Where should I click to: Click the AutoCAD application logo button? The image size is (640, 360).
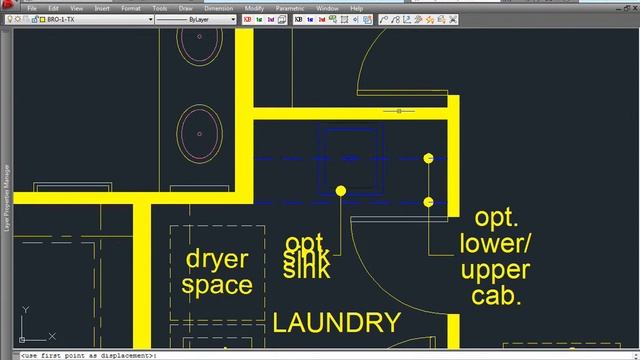pyautogui.click(x=8, y=4)
